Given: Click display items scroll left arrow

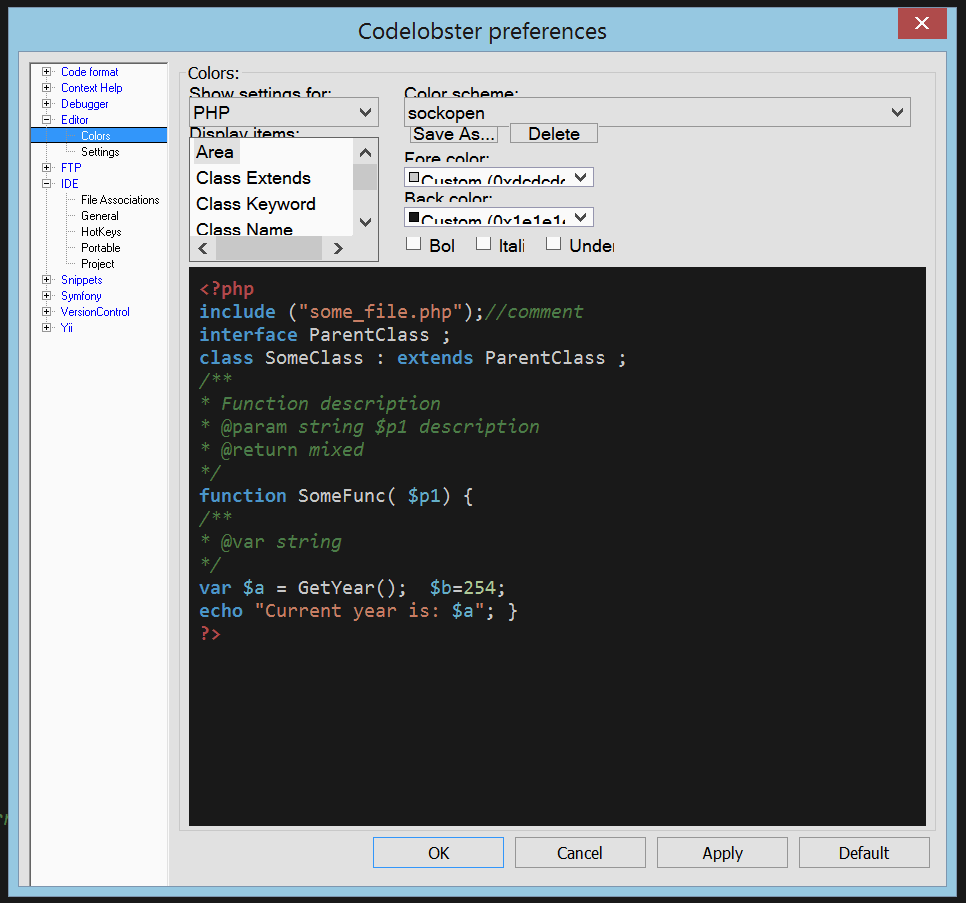Looking at the screenshot, I should tap(203, 248).
